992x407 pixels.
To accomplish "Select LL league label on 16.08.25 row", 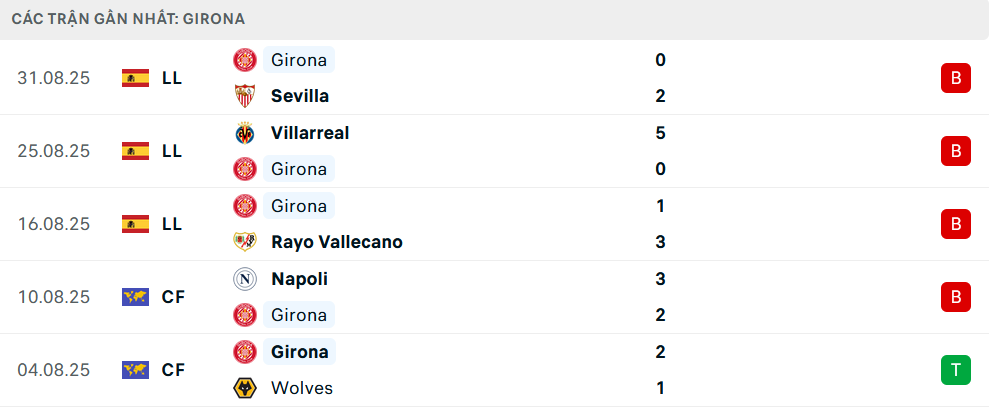I will [x=172, y=224].
